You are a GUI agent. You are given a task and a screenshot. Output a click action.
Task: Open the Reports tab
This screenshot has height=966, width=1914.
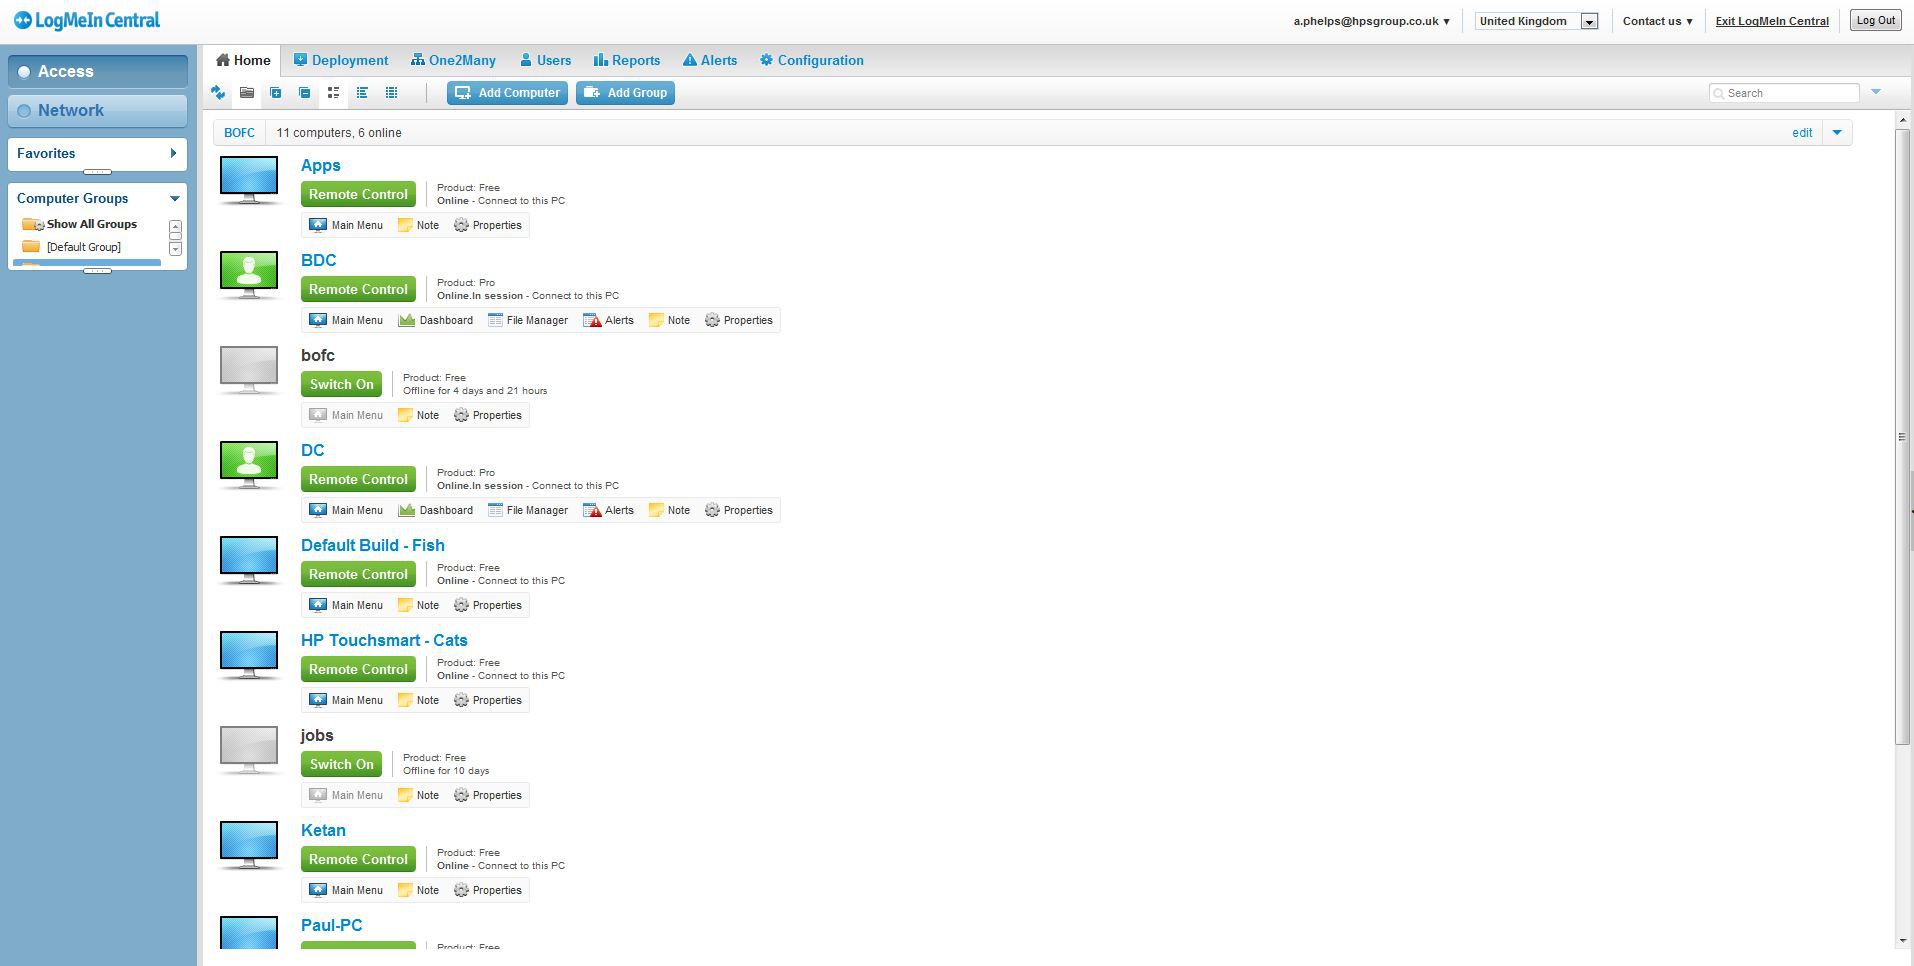point(627,60)
